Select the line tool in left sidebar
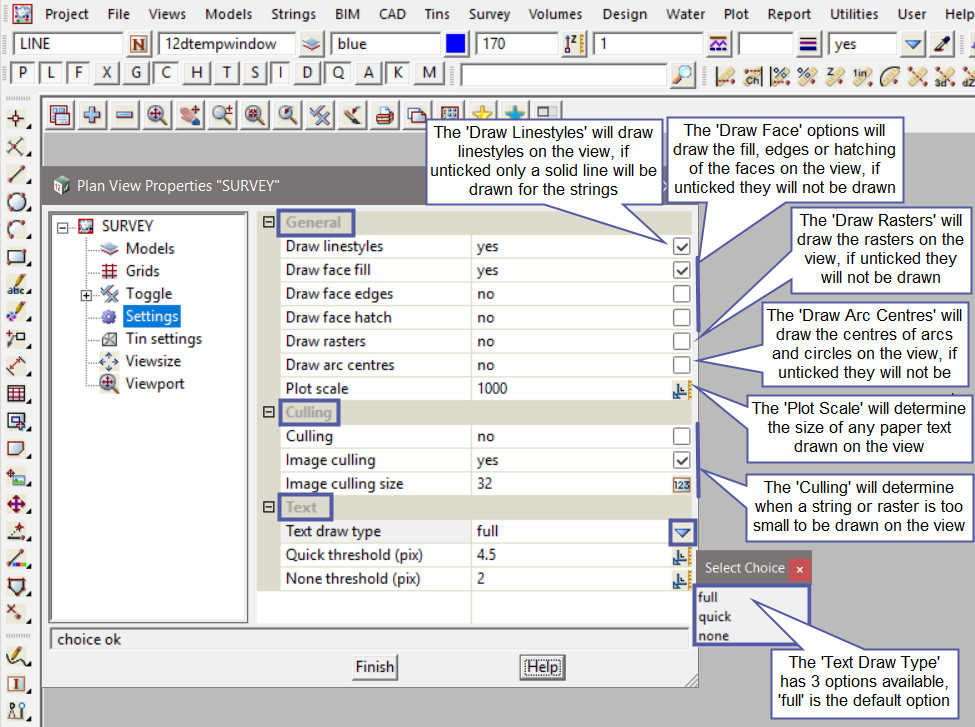Image resolution: width=975 pixels, height=727 pixels. (x=16, y=175)
